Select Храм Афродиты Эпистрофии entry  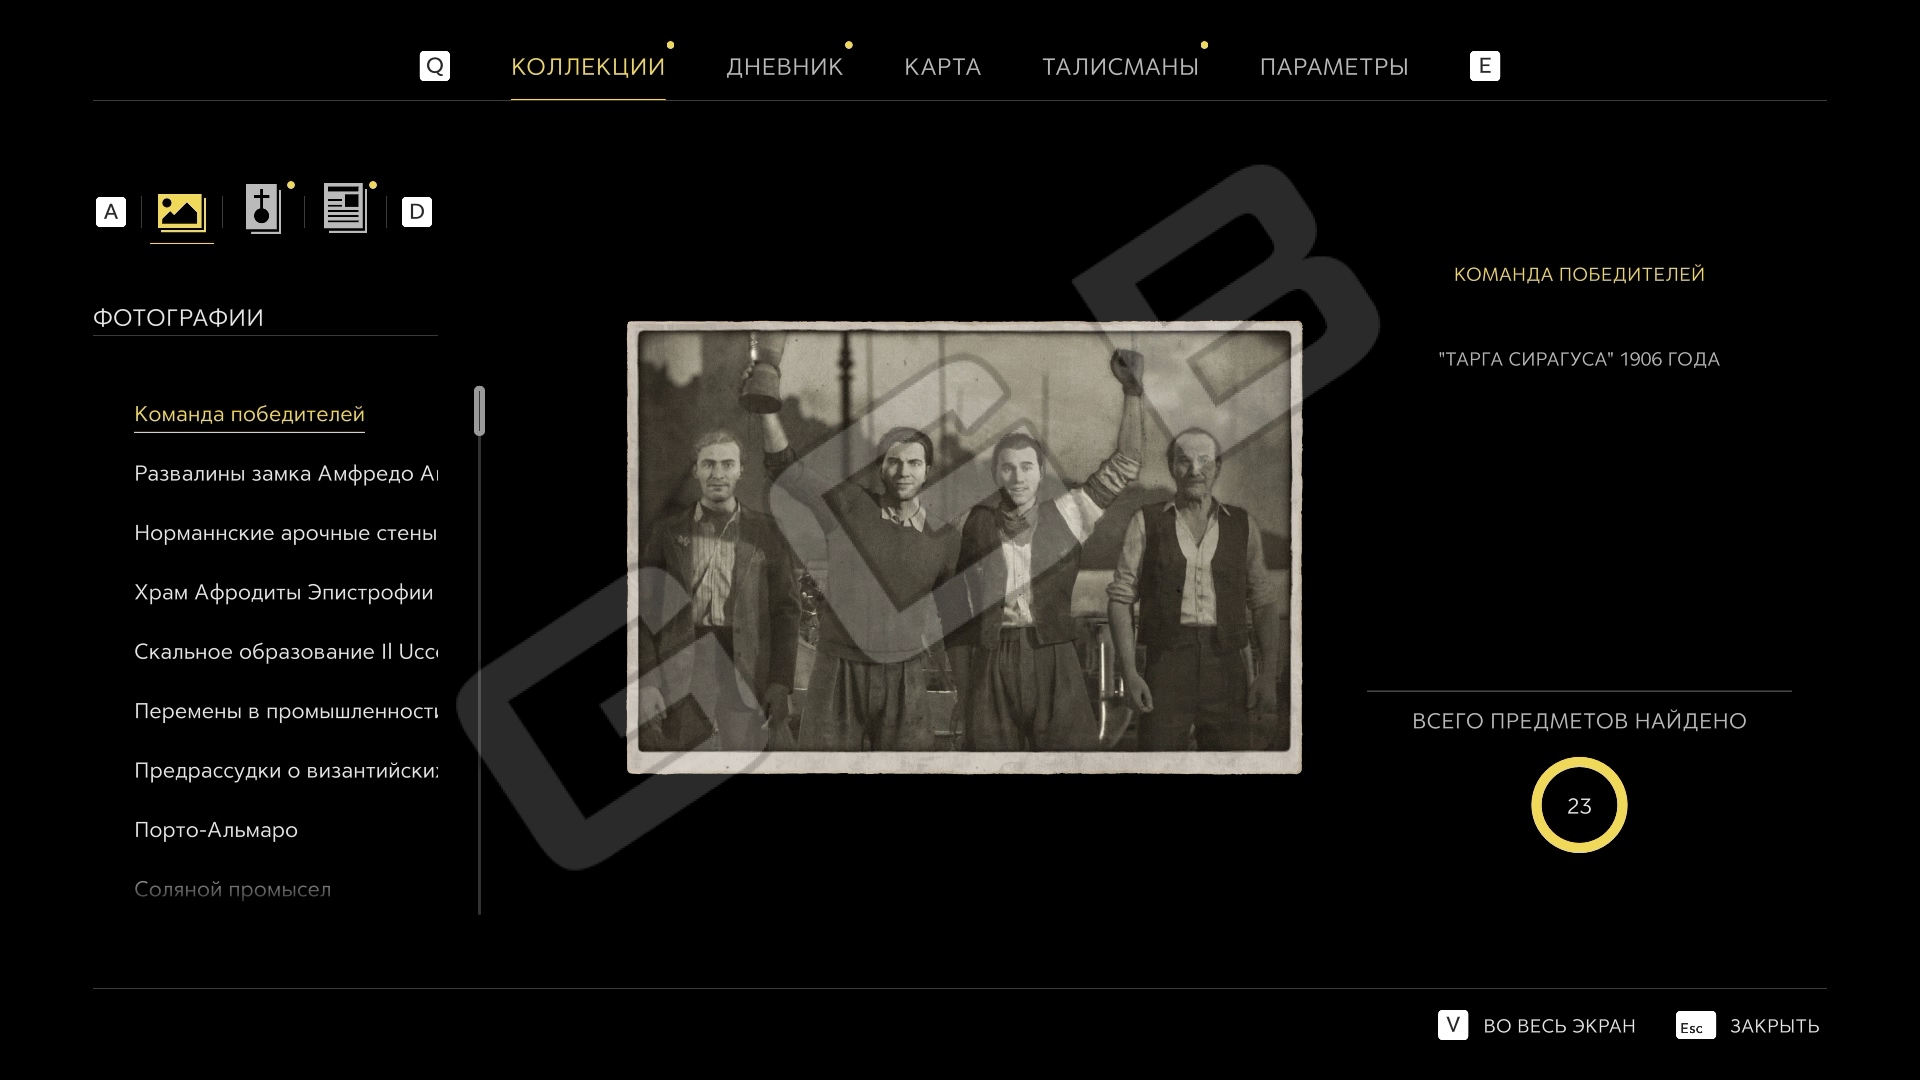[284, 593]
